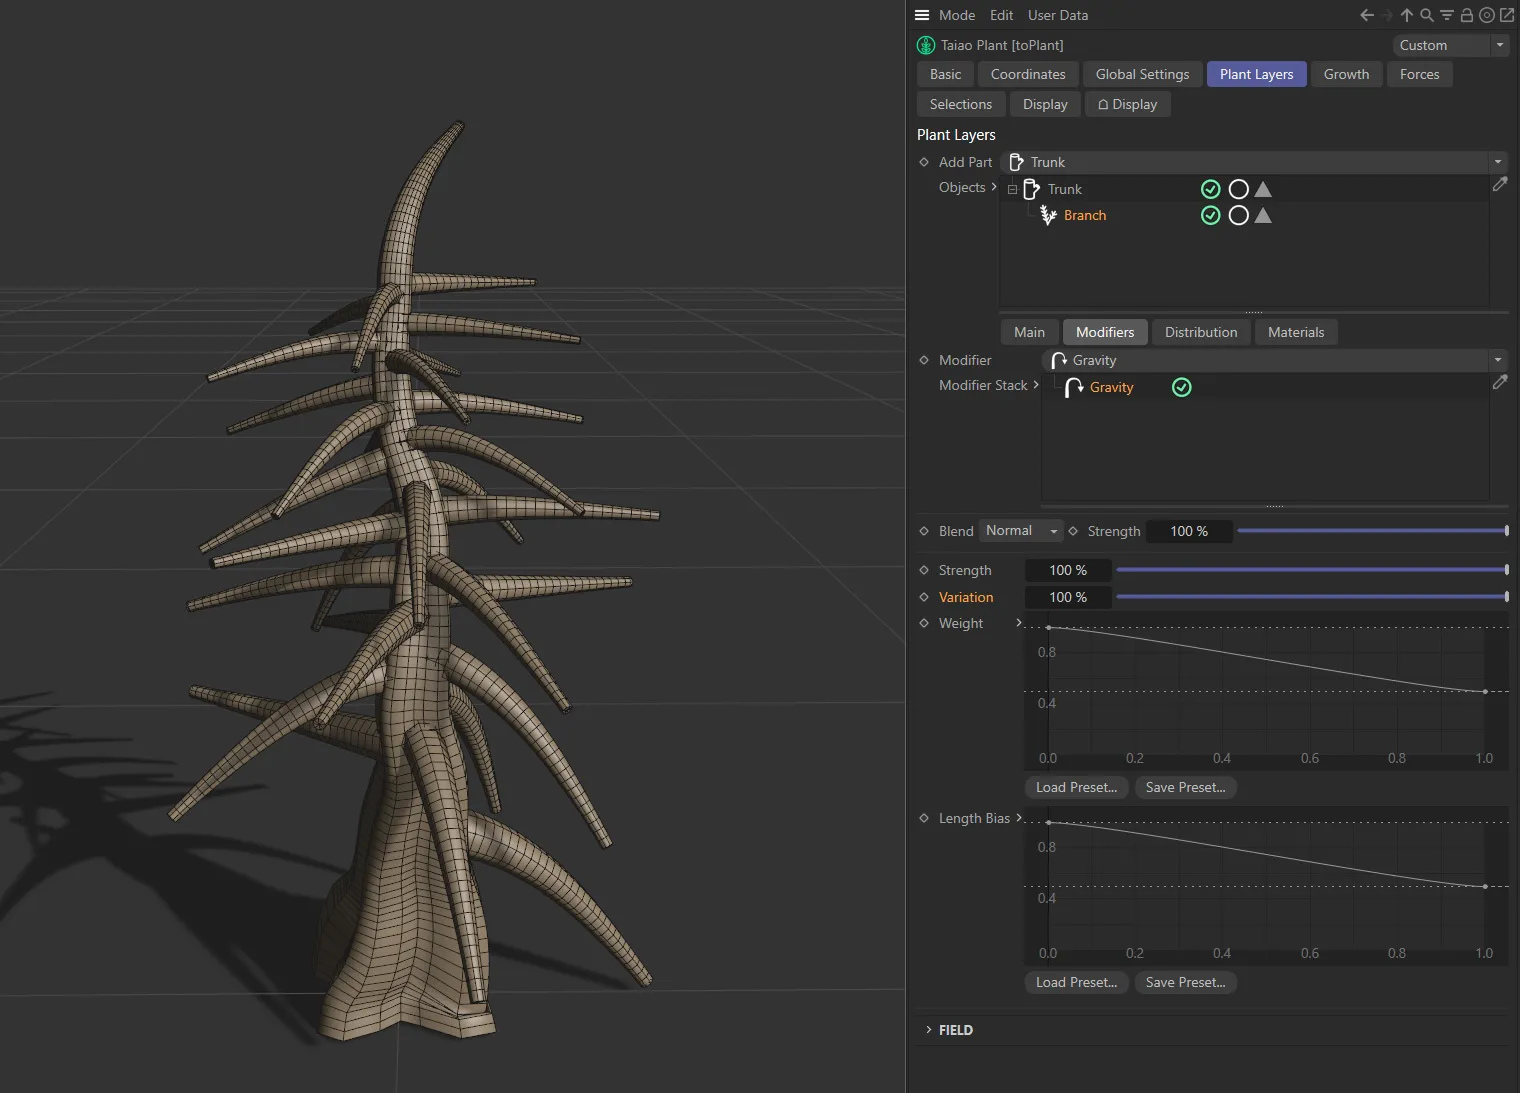Toggle the circle visibility dot on Trunk
The image size is (1520, 1093).
coord(1238,189)
